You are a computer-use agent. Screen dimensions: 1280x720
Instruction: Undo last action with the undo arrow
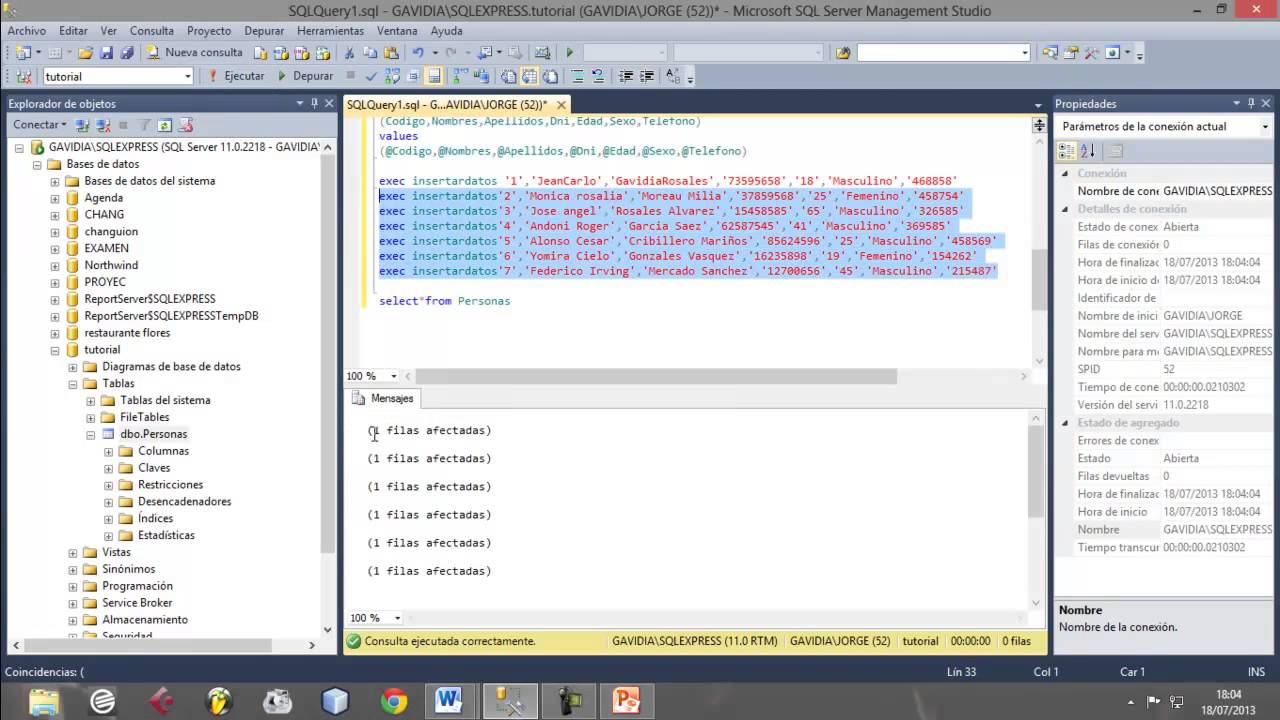click(x=418, y=52)
